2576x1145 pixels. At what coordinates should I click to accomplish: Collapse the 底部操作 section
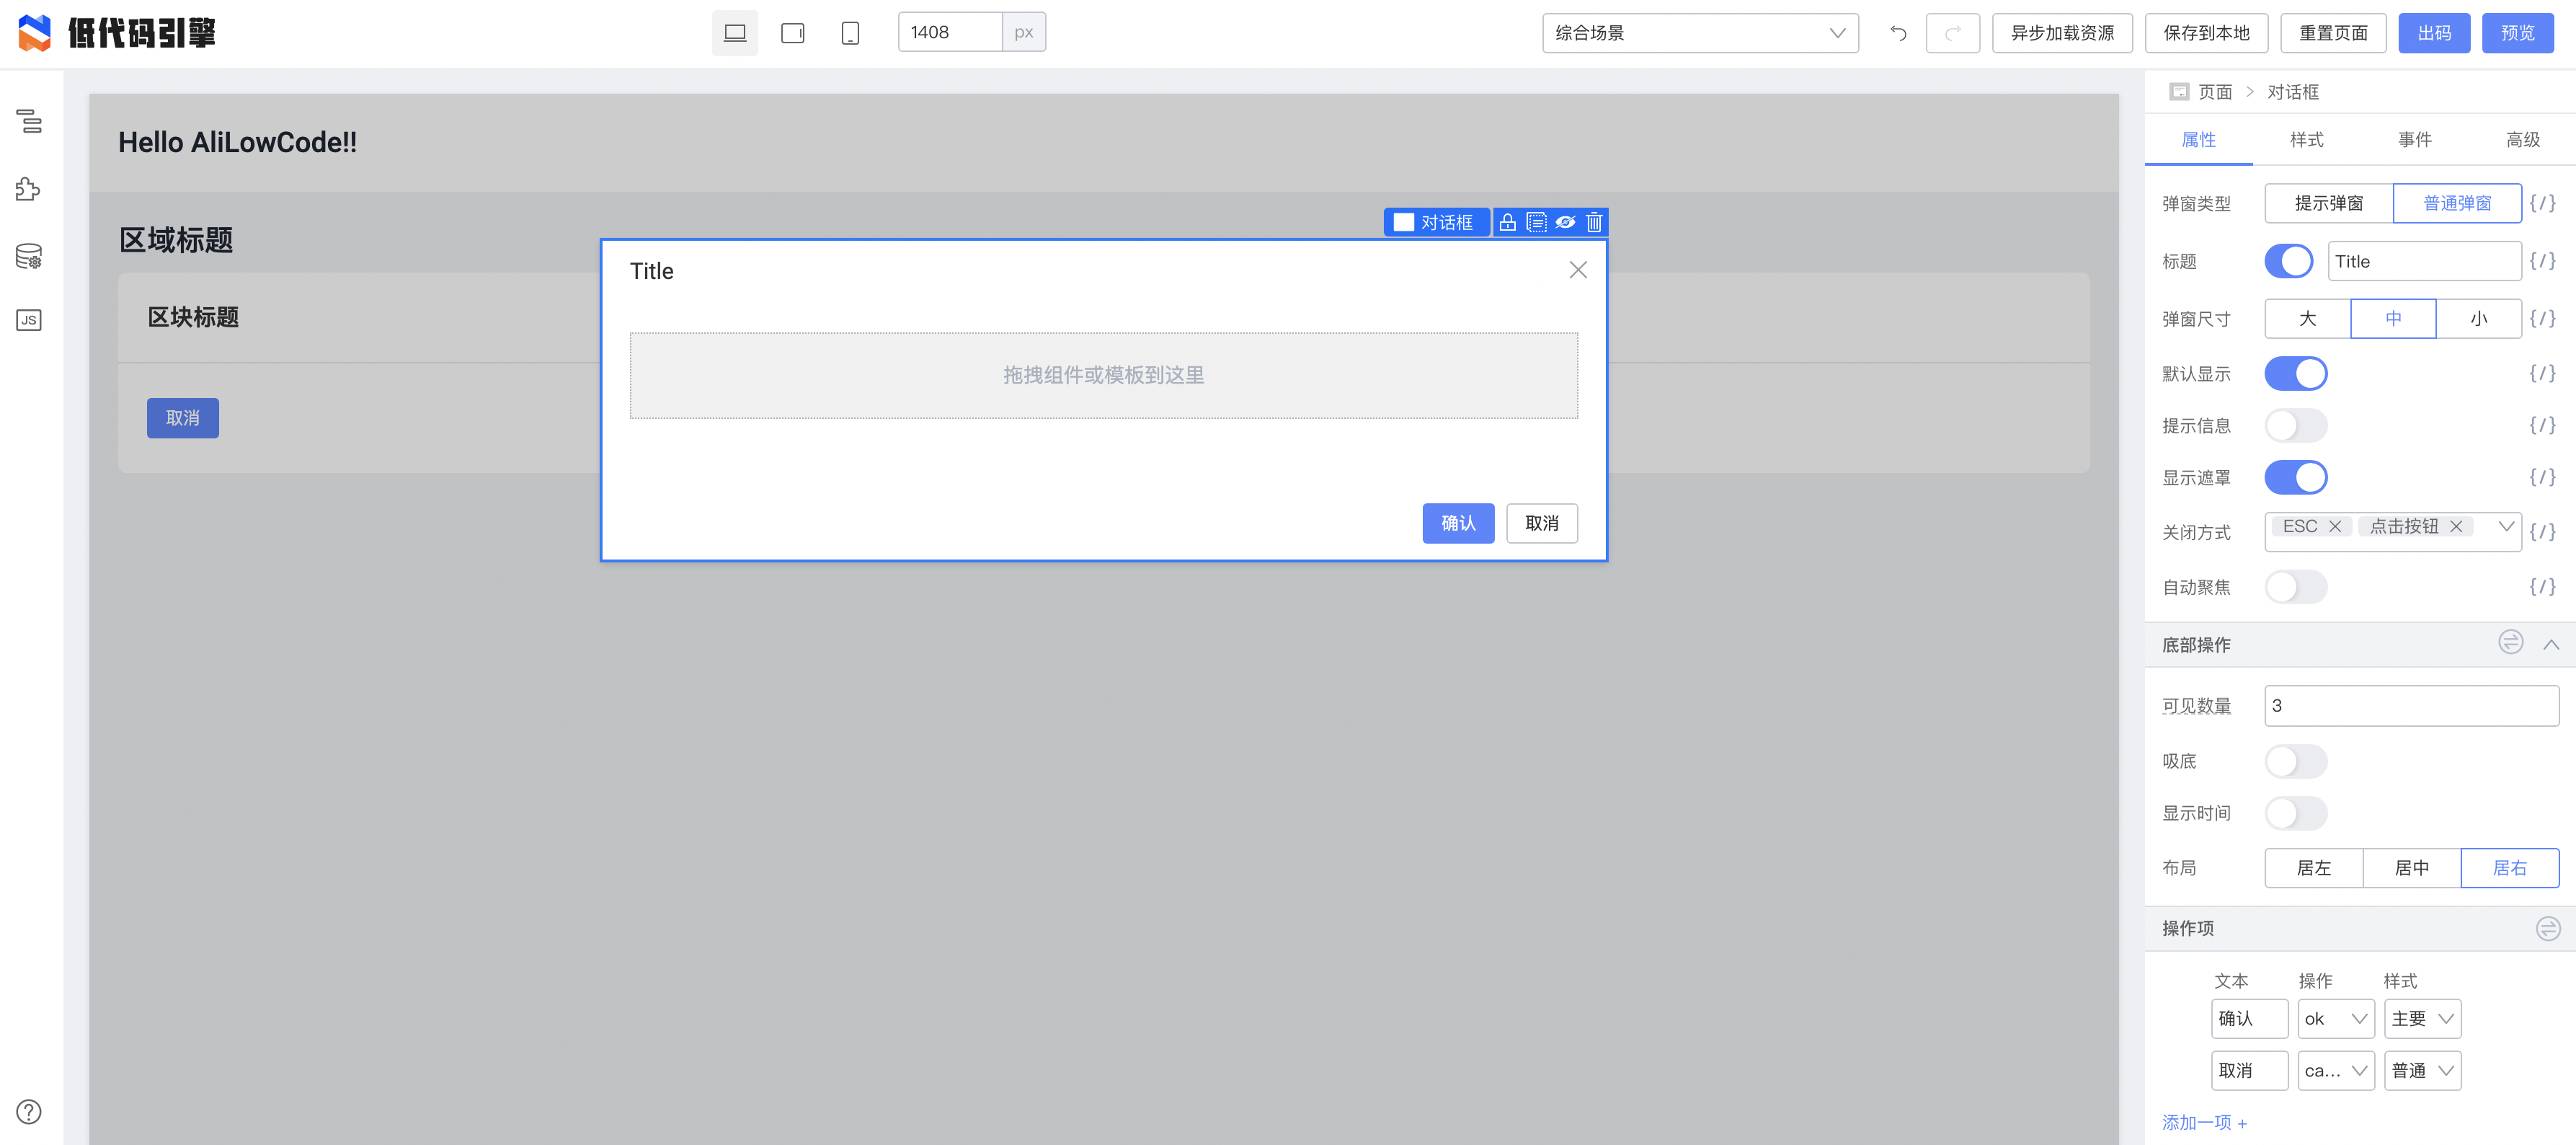coord(2551,645)
